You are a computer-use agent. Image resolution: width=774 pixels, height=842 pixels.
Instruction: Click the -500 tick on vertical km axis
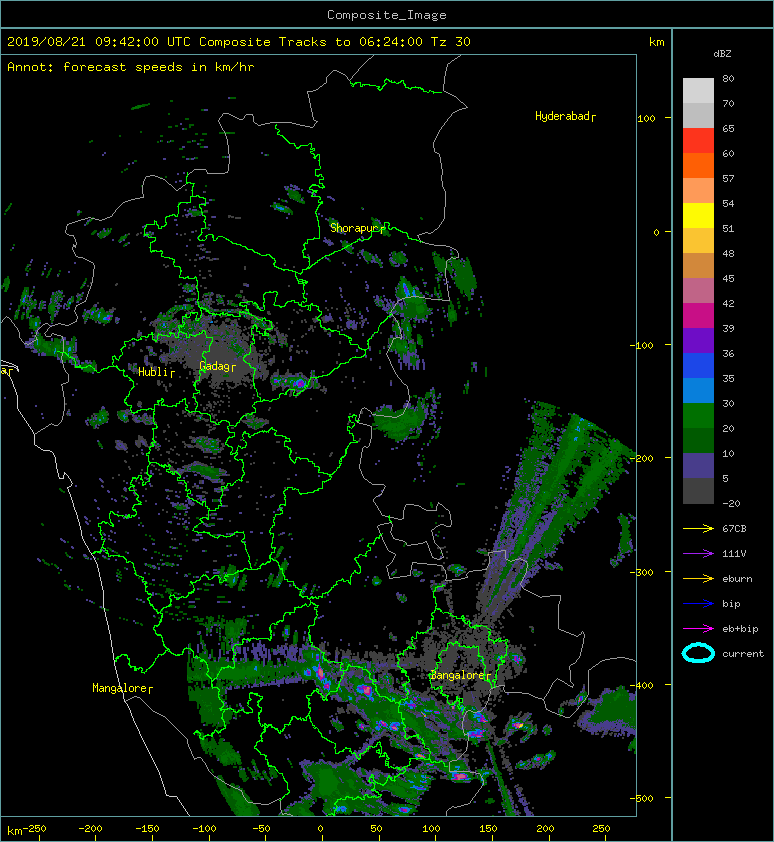pyautogui.click(x=644, y=799)
